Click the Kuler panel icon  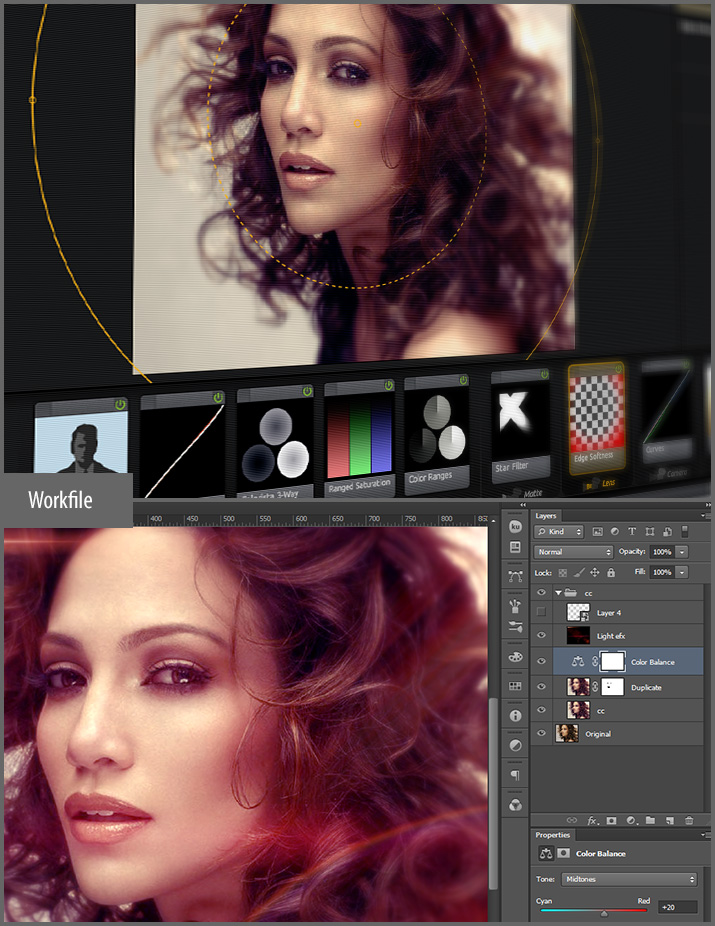coord(516,526)
